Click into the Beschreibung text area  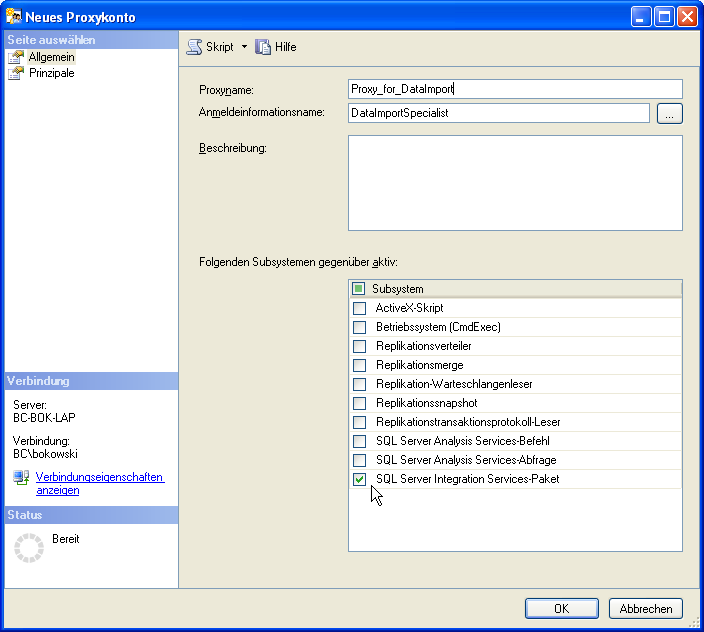point(515,183)
